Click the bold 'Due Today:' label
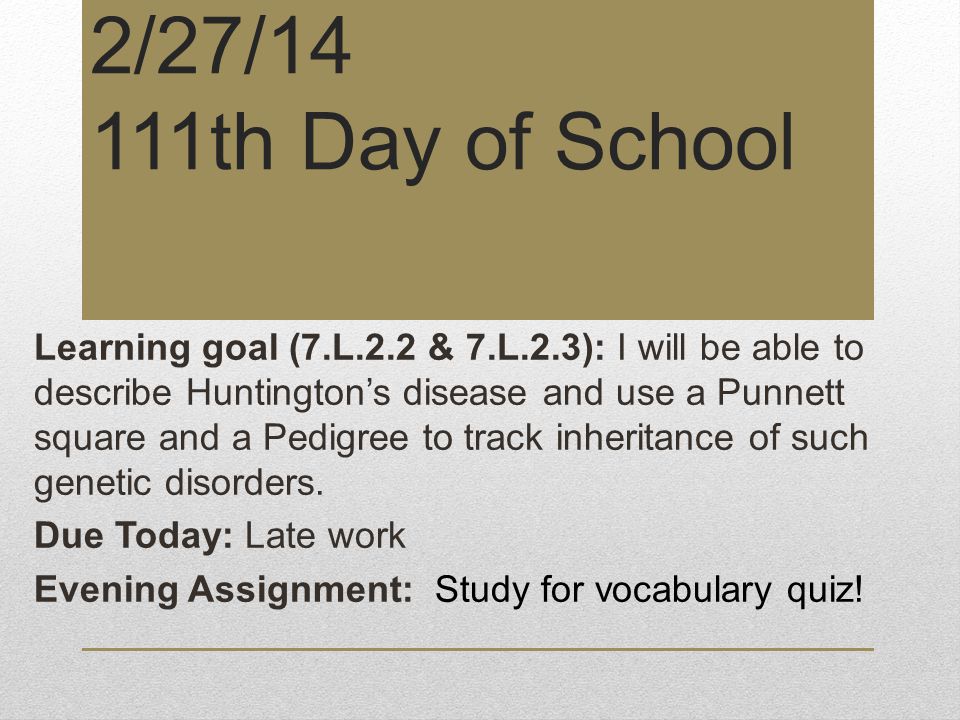Viewport: 960px width, 720px height. click(133, 536)
